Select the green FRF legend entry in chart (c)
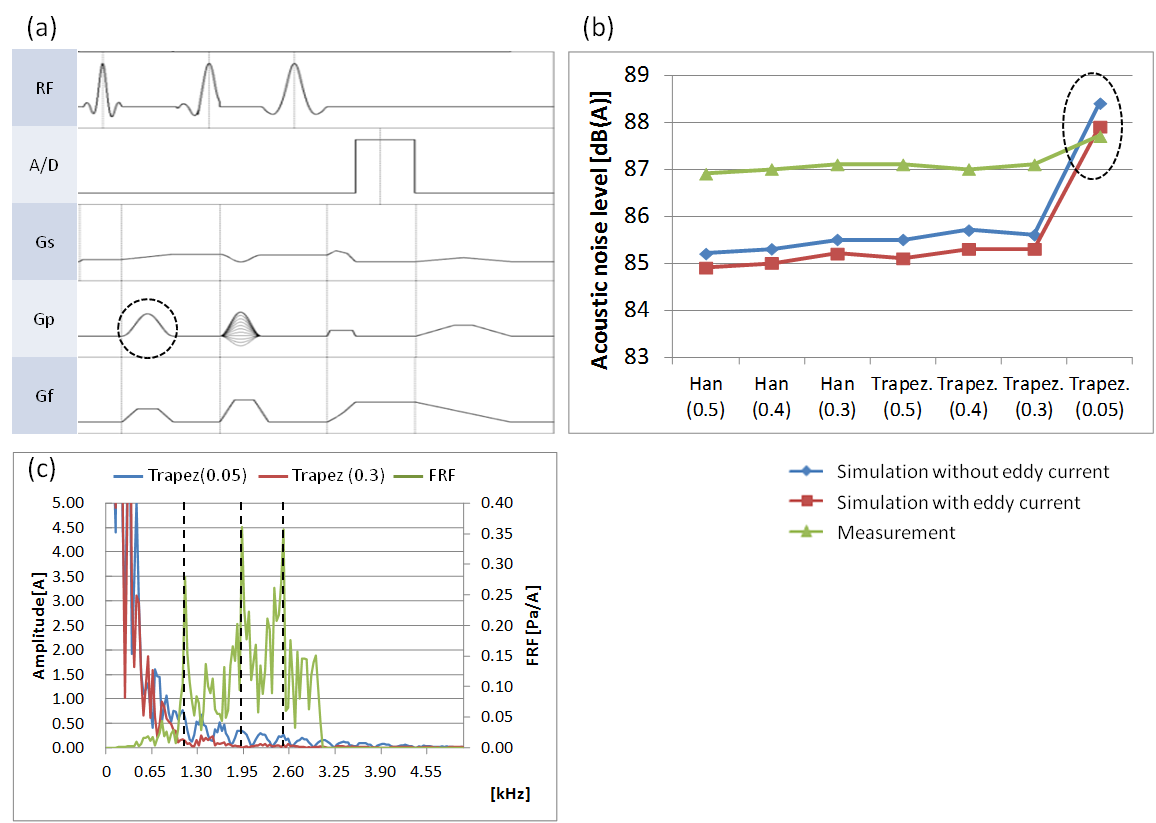This screenshot has height=823, width=1156. click(x=436, y=476)
